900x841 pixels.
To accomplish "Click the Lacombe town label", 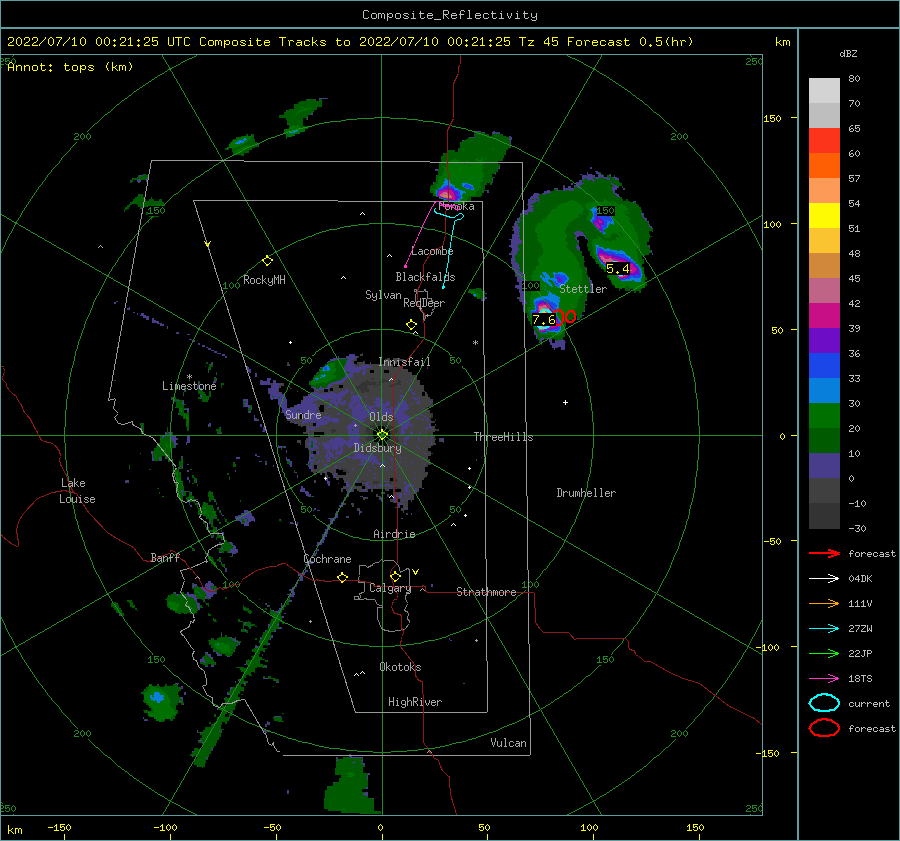I will 432,251.
